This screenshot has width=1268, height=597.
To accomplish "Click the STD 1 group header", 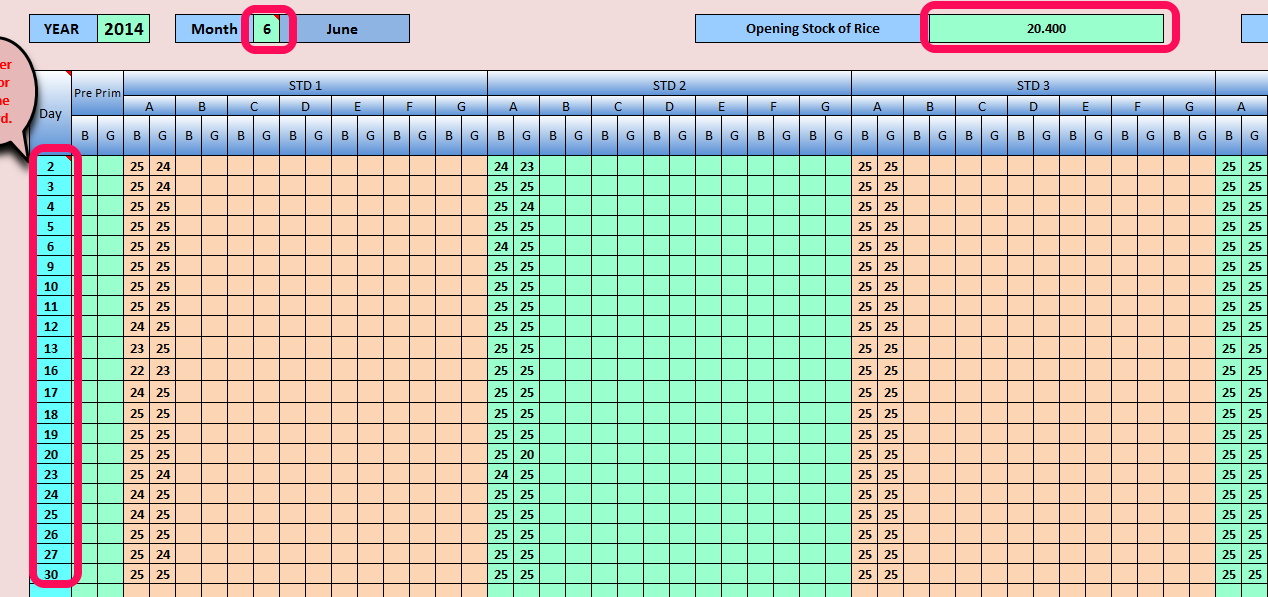I will 305,85.
